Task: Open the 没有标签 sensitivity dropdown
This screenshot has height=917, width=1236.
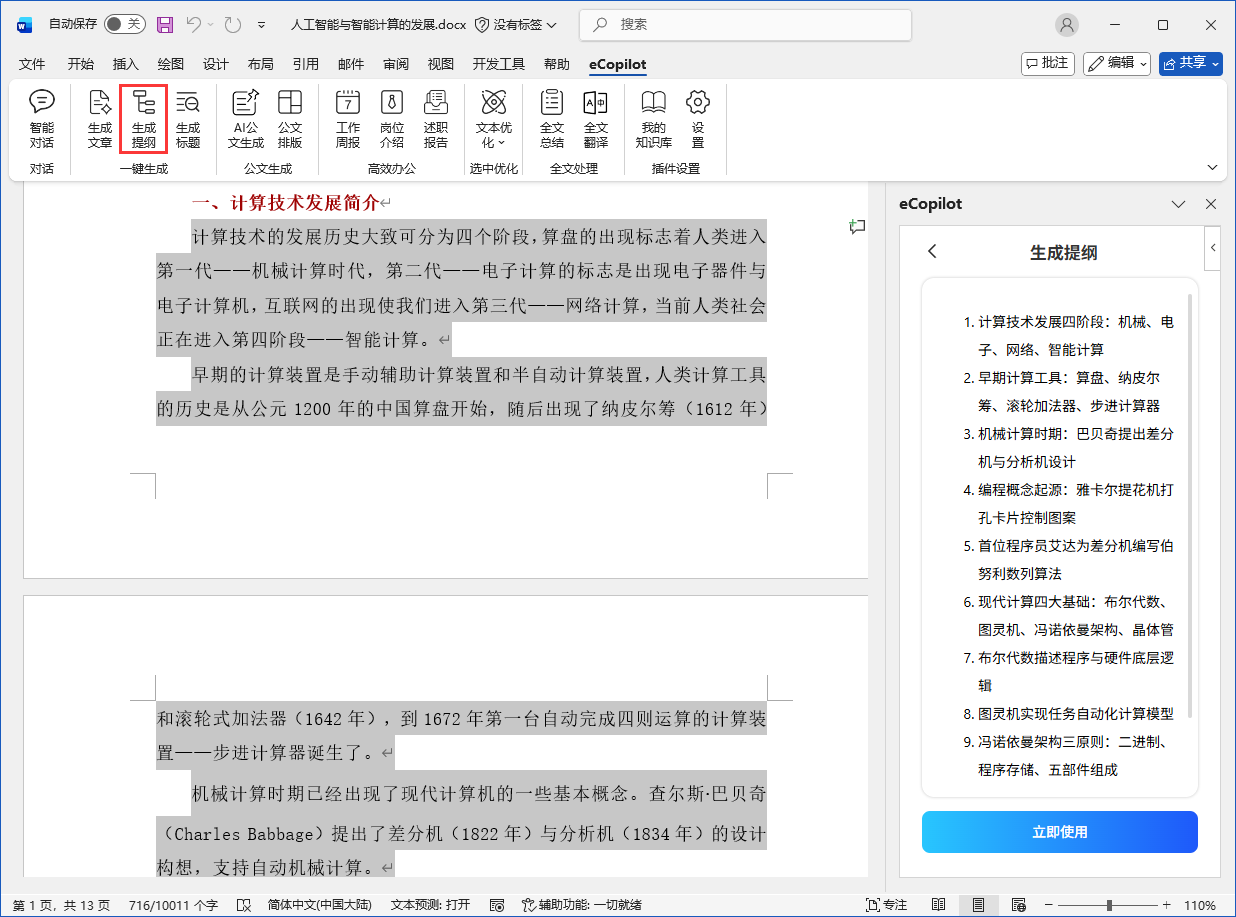Action: tap(516, 24)
